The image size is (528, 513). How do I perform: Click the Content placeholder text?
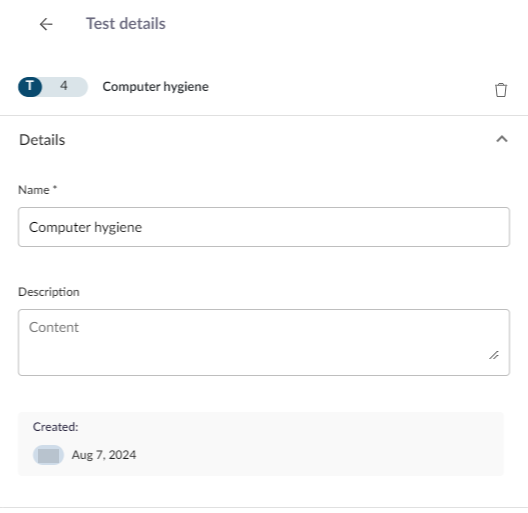click(x=54, y=327)
